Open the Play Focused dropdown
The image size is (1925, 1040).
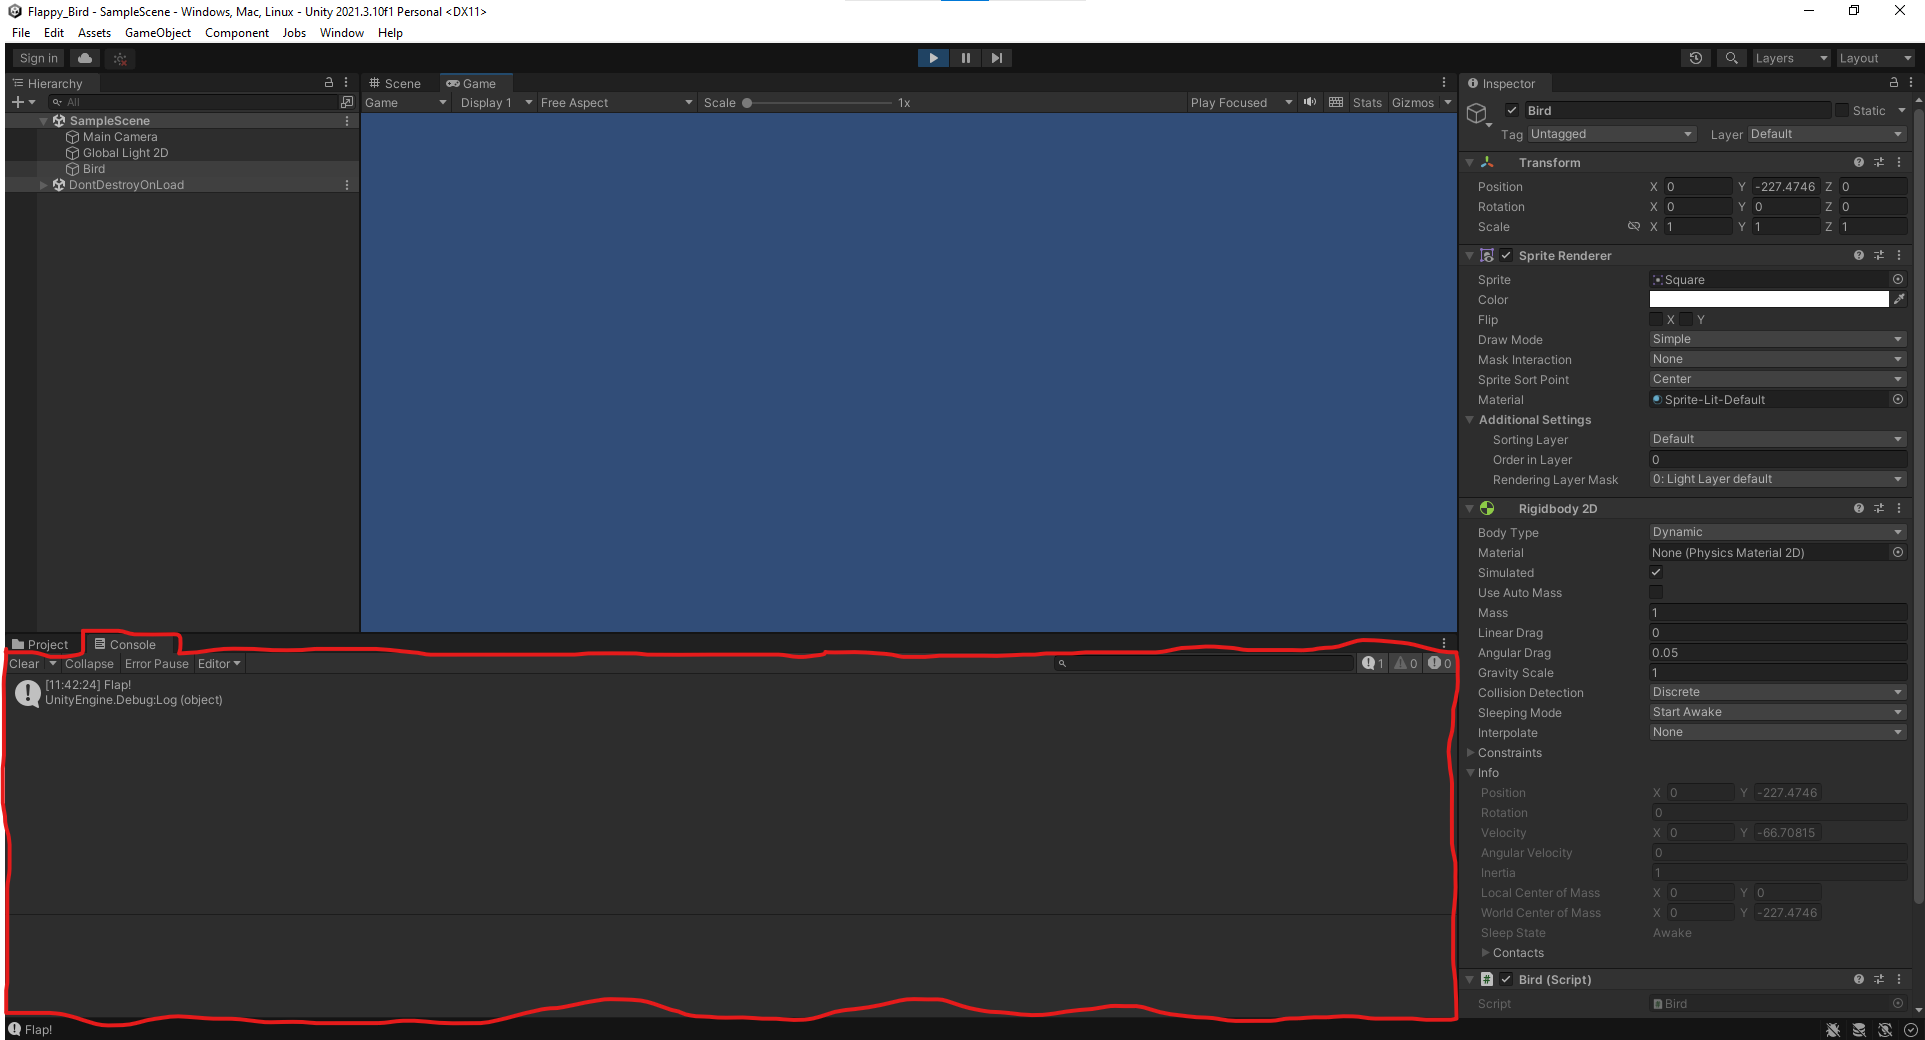coord(1241,102)
